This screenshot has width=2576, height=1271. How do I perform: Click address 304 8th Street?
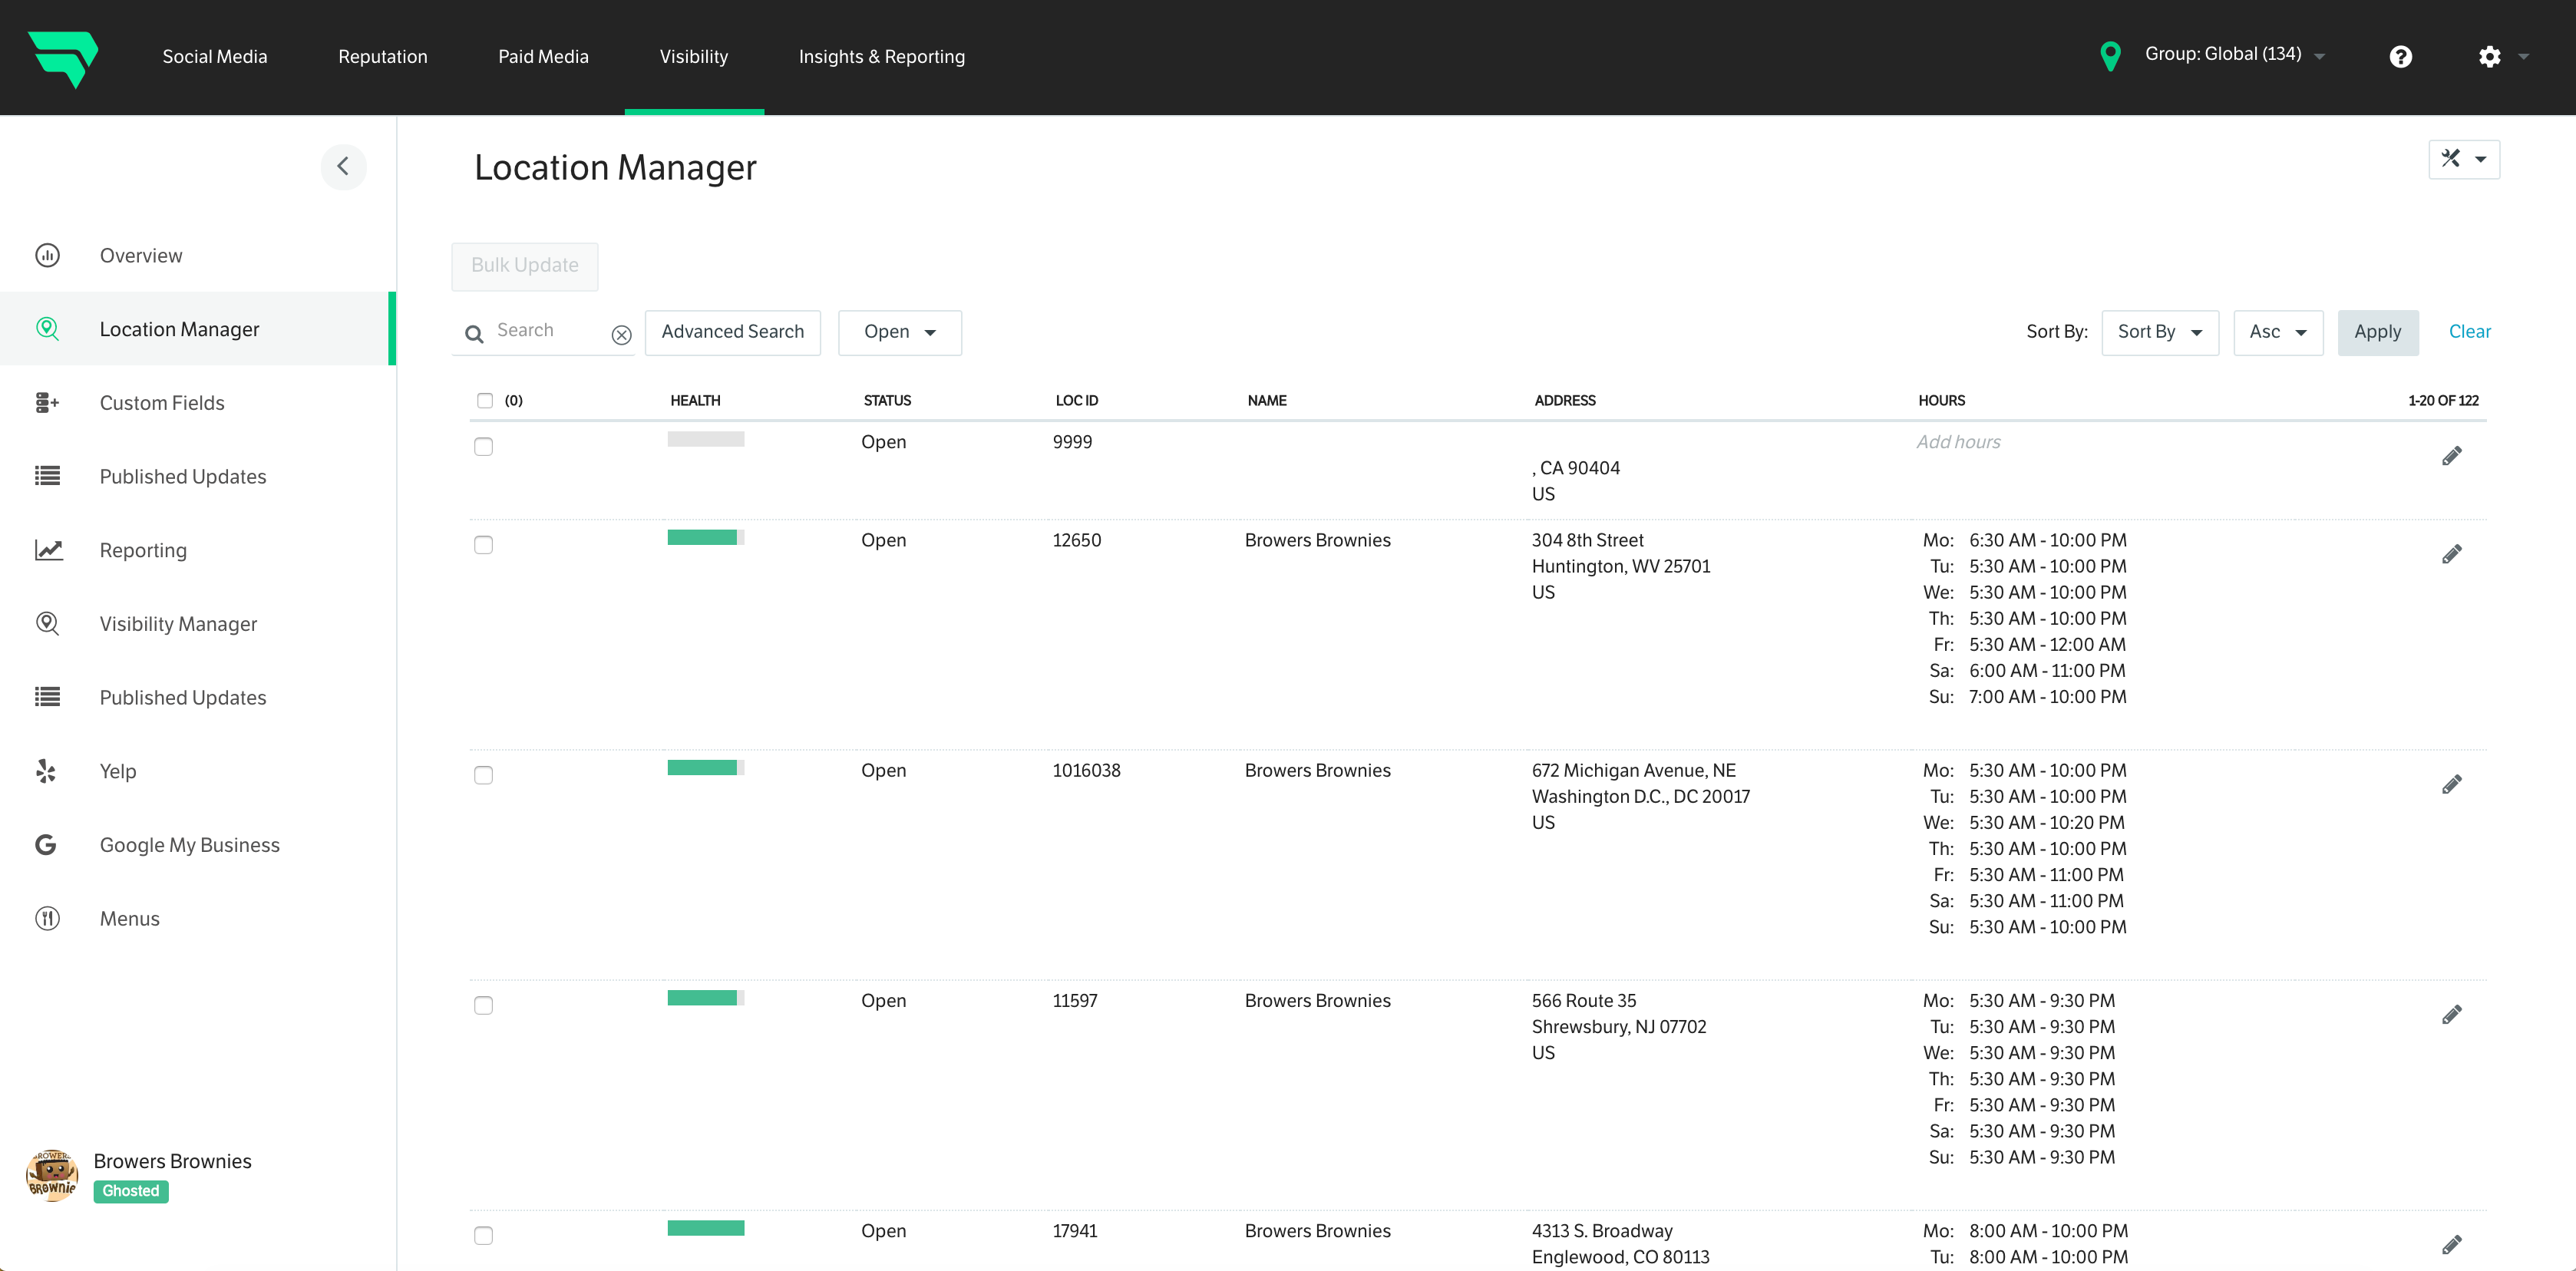tap(1587, 540)
